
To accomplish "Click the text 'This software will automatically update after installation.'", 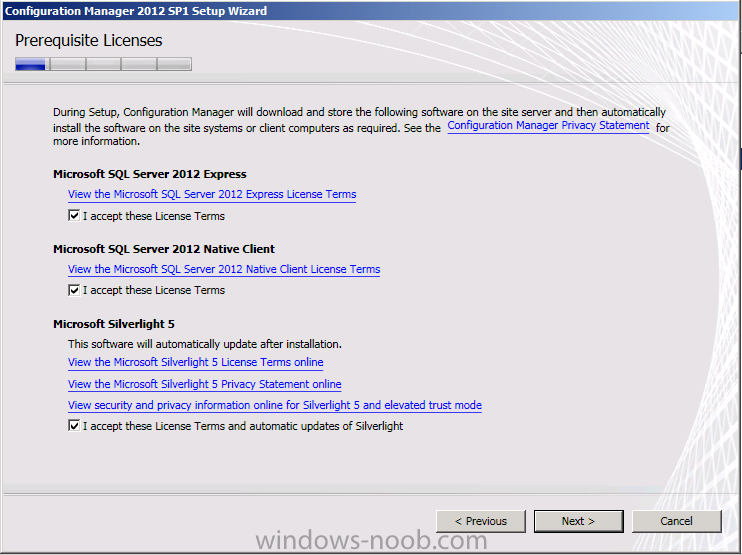I will pyautogui.click(x=204, y=344).
